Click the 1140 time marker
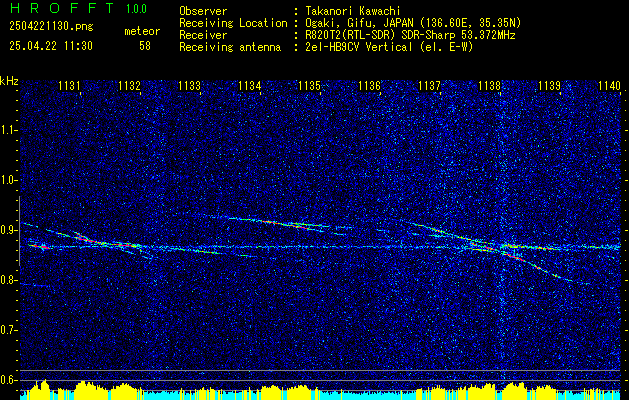Screen dimensions: 629x400 coord(609,85)
